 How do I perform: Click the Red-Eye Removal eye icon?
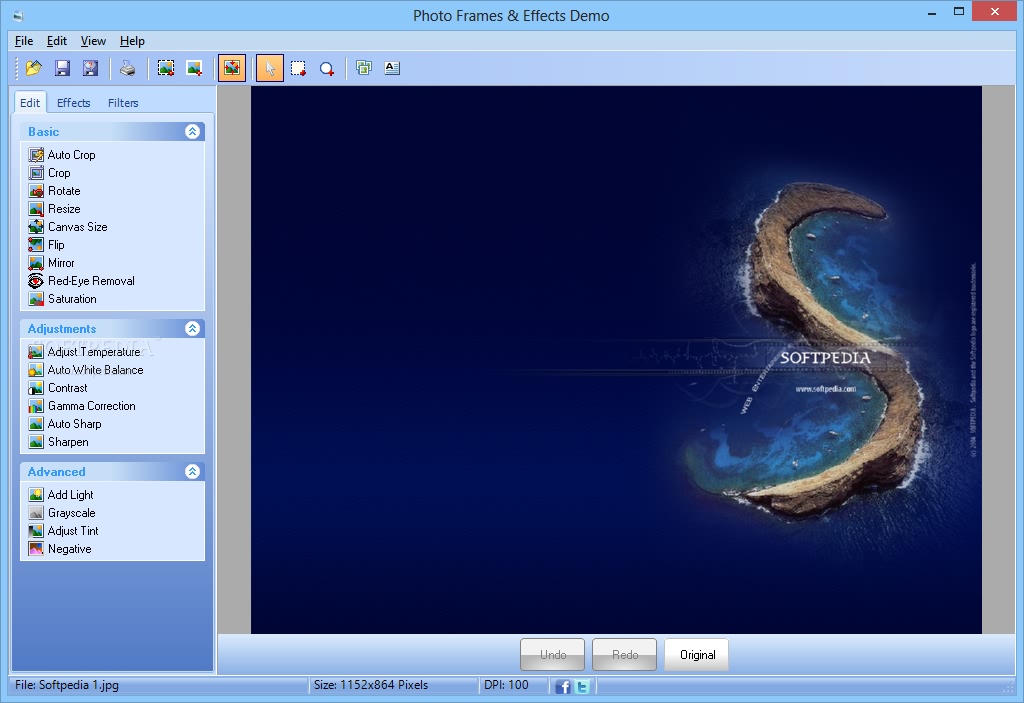pyautogui.click(x=36, y=281)
